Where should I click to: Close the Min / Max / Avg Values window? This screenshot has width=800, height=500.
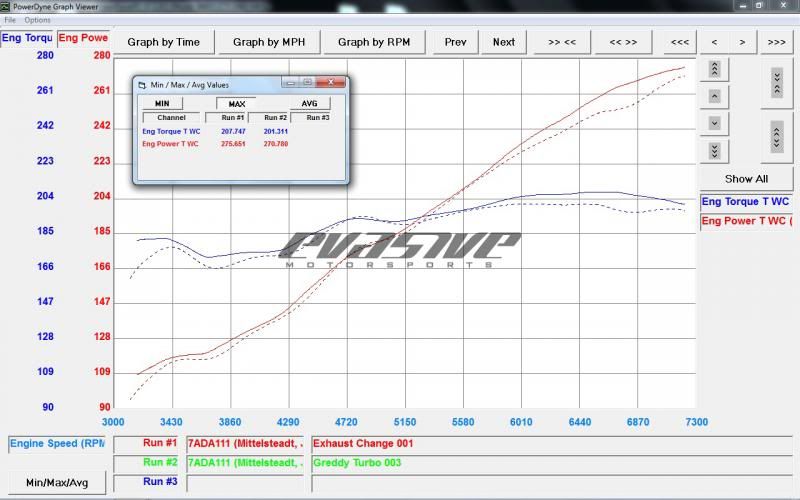pyautogui.click(x=331, y=82)
